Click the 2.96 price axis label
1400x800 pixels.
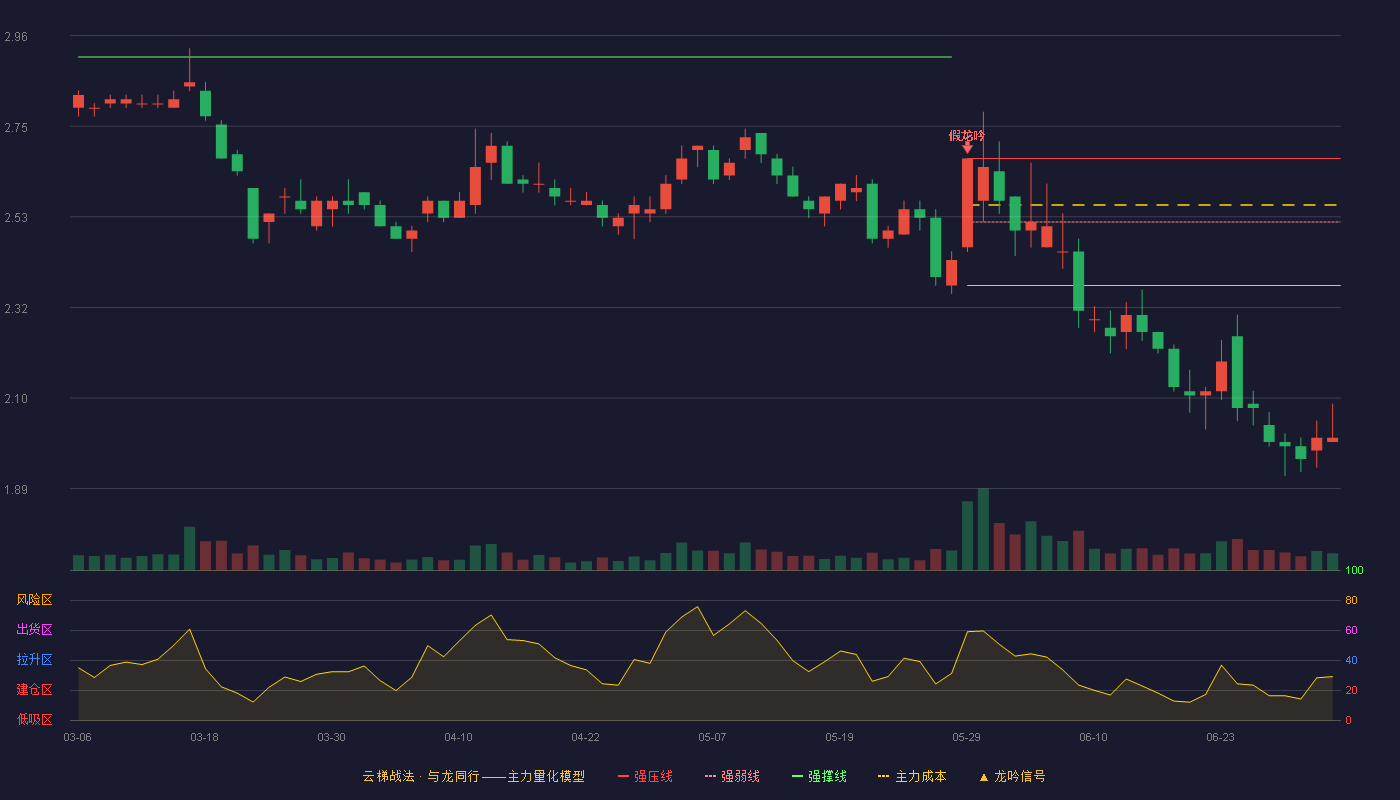click(x=16, y=37)
